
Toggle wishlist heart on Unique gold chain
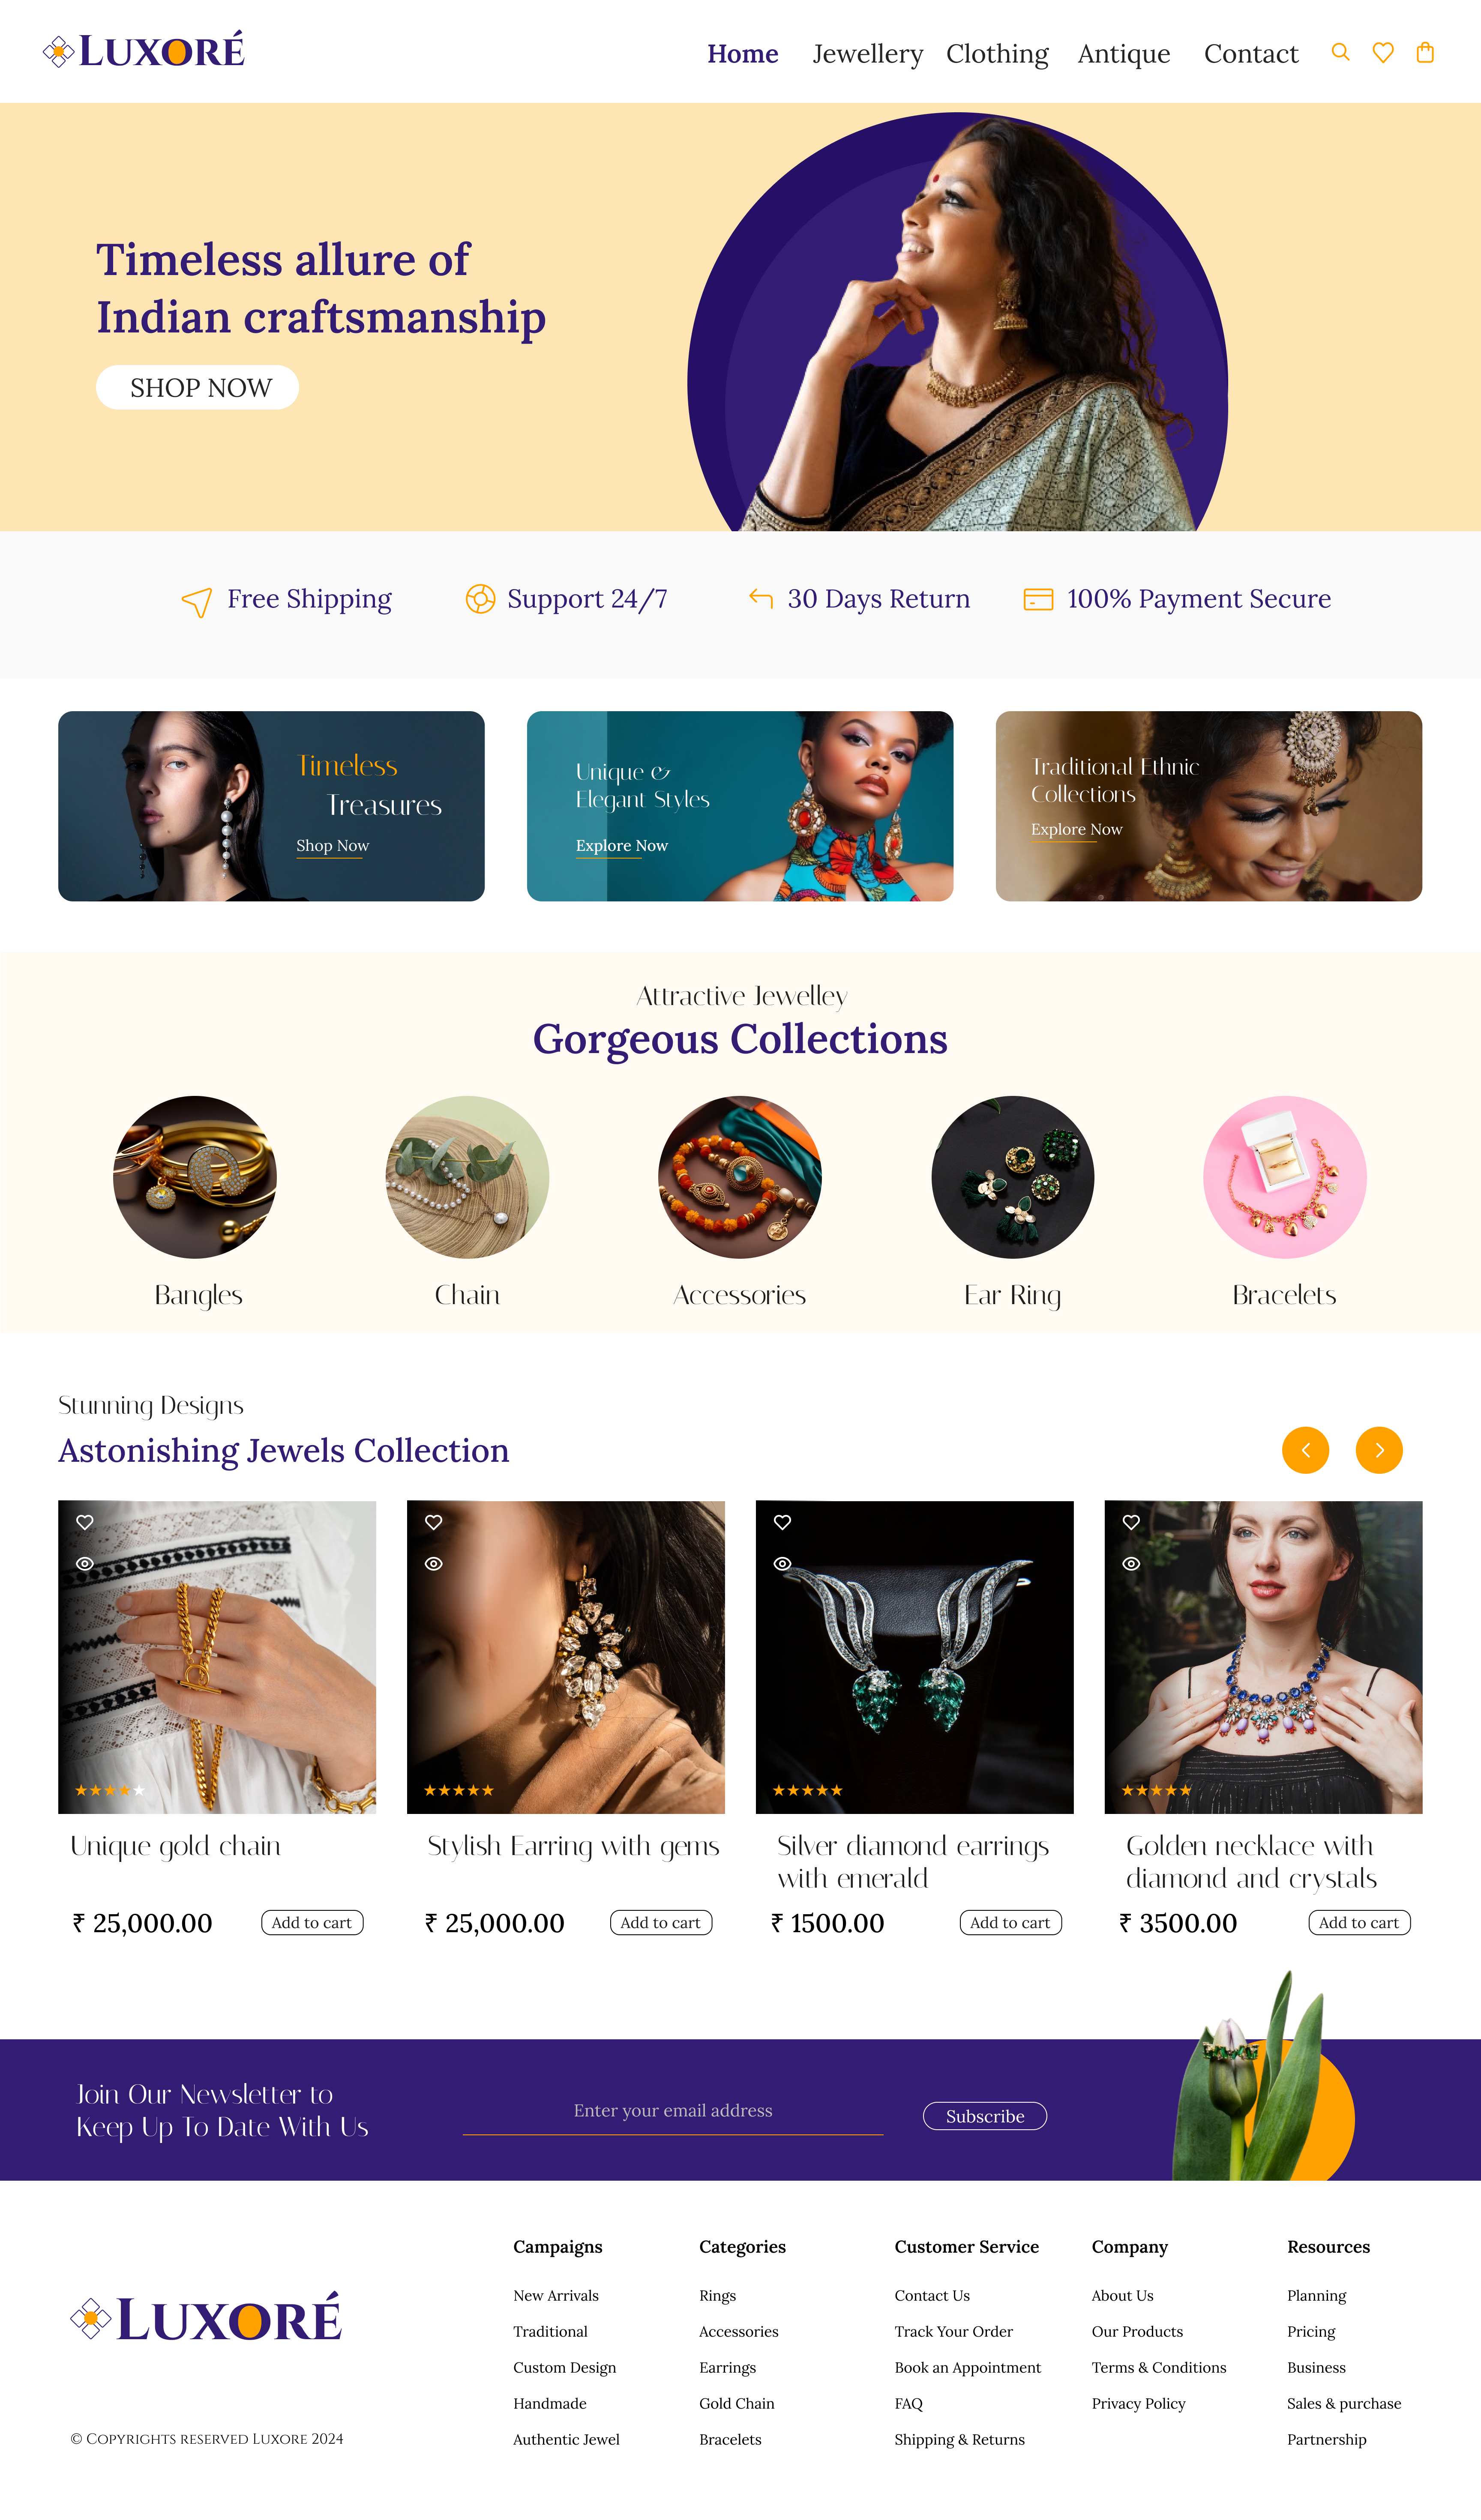click(85, 1522)
